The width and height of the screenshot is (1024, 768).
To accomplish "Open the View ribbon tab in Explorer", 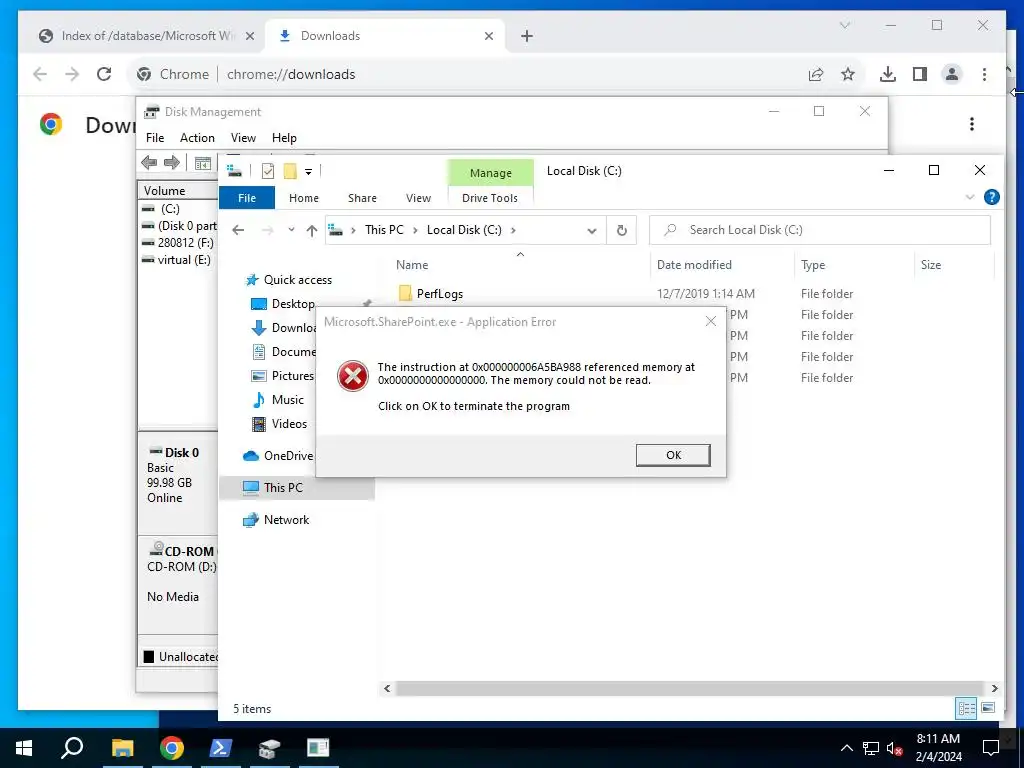I will pos(418,198).
